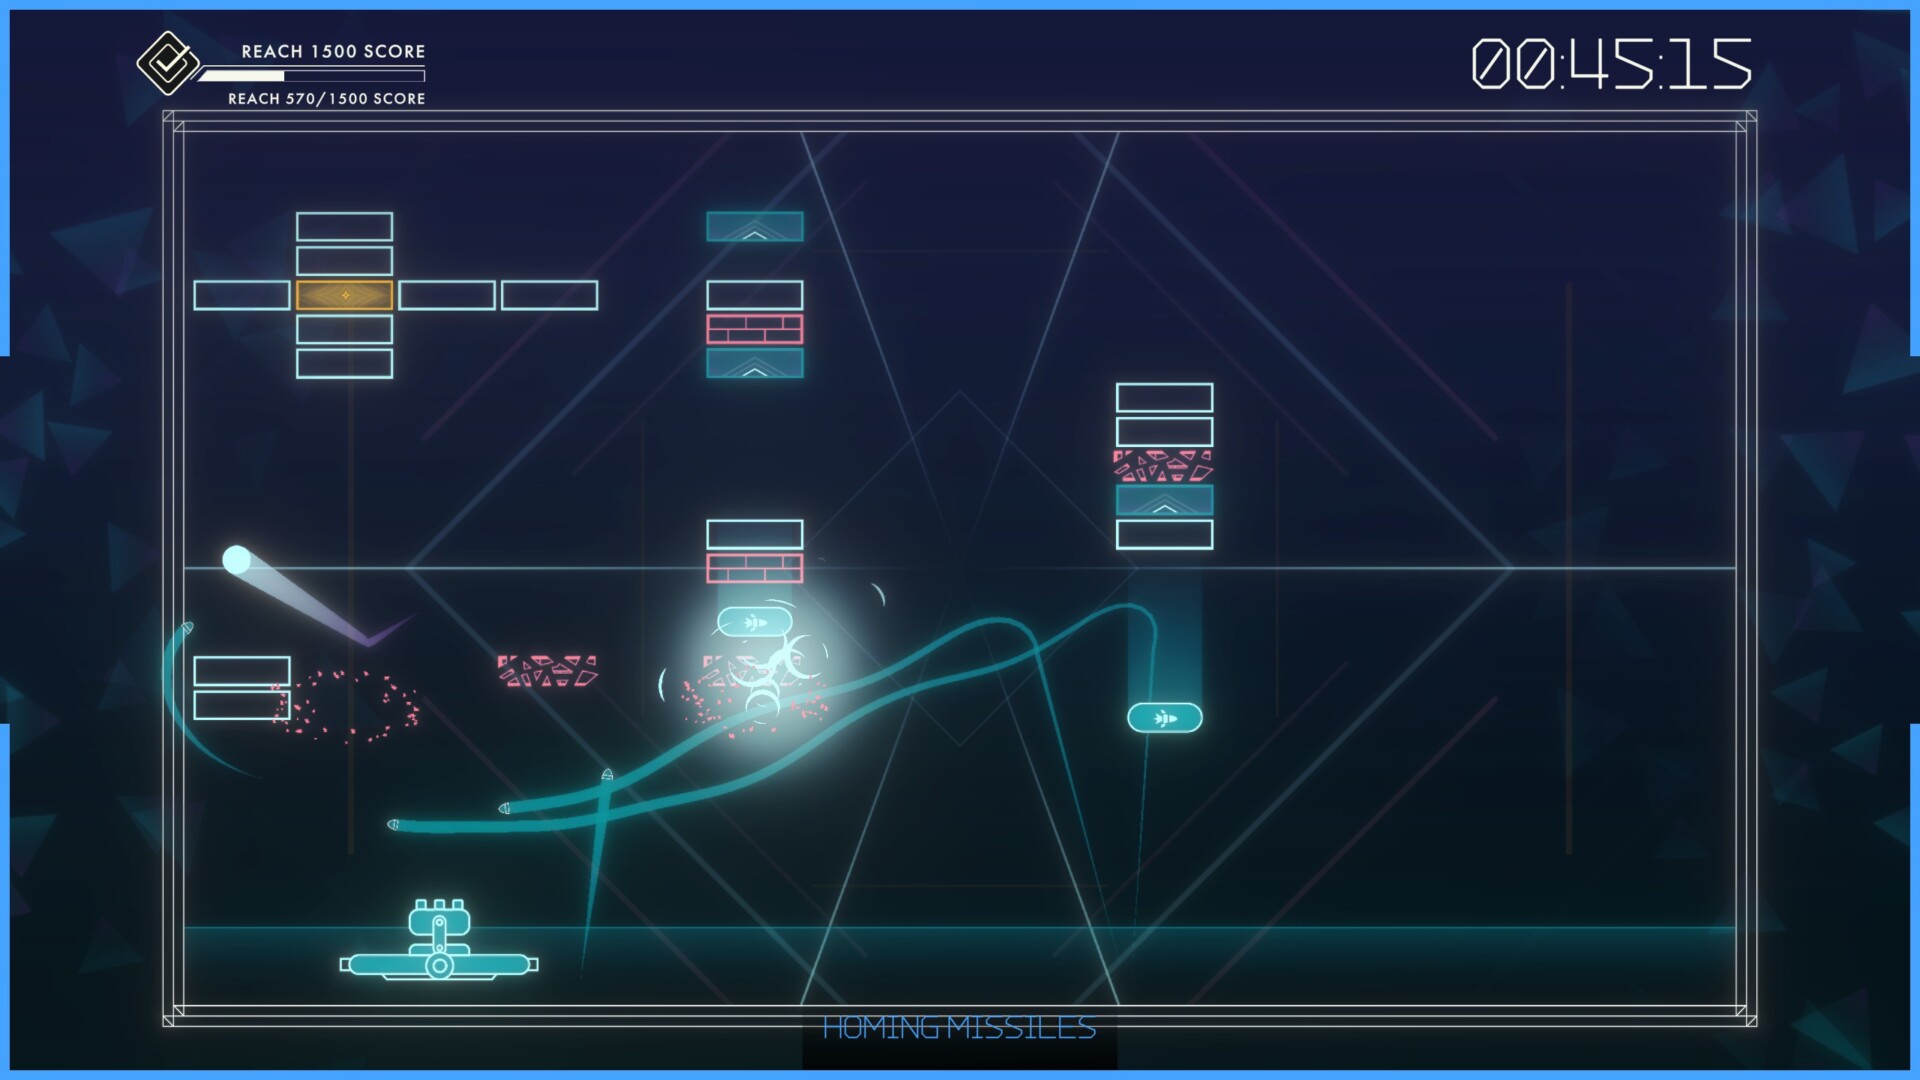Image resolution: width=1920 pixels, height=1080 pixels.
Task: Click the top outlined brick in right column
Action: 1164,398
